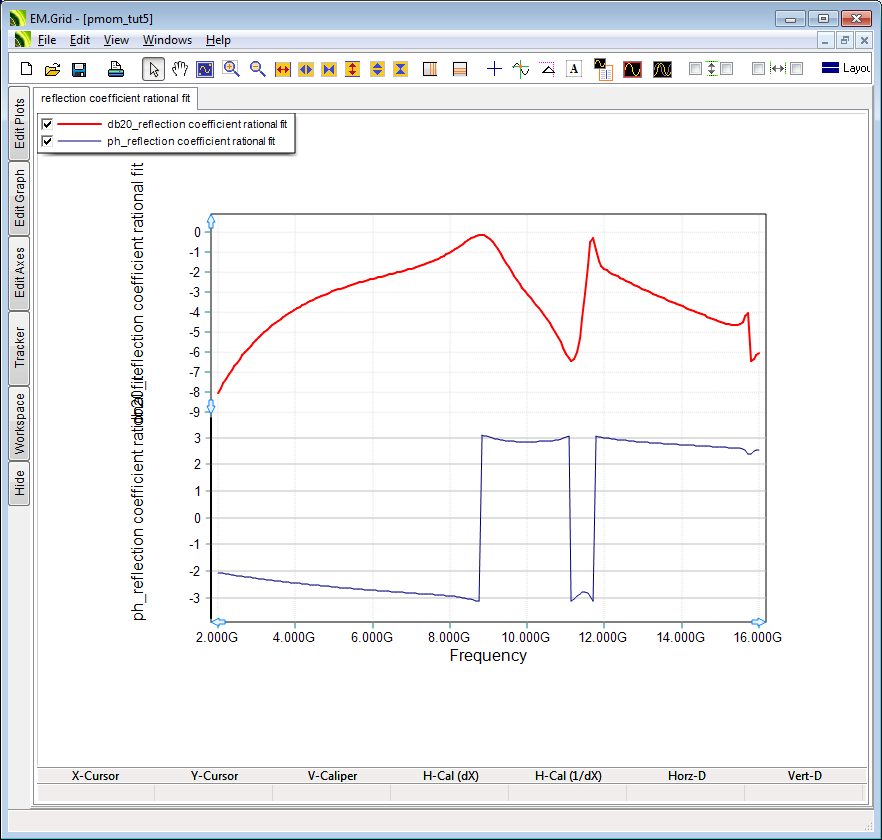
Task: Uncheck the db20_reflection coefficient legend checkbox
Action: [46, 124]
